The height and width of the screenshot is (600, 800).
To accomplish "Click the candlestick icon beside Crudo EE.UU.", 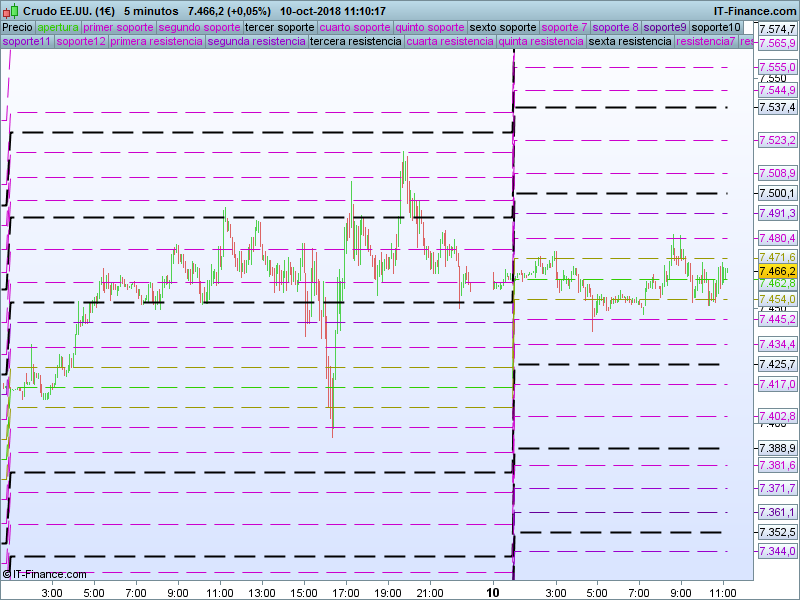I will click(11, 11).
